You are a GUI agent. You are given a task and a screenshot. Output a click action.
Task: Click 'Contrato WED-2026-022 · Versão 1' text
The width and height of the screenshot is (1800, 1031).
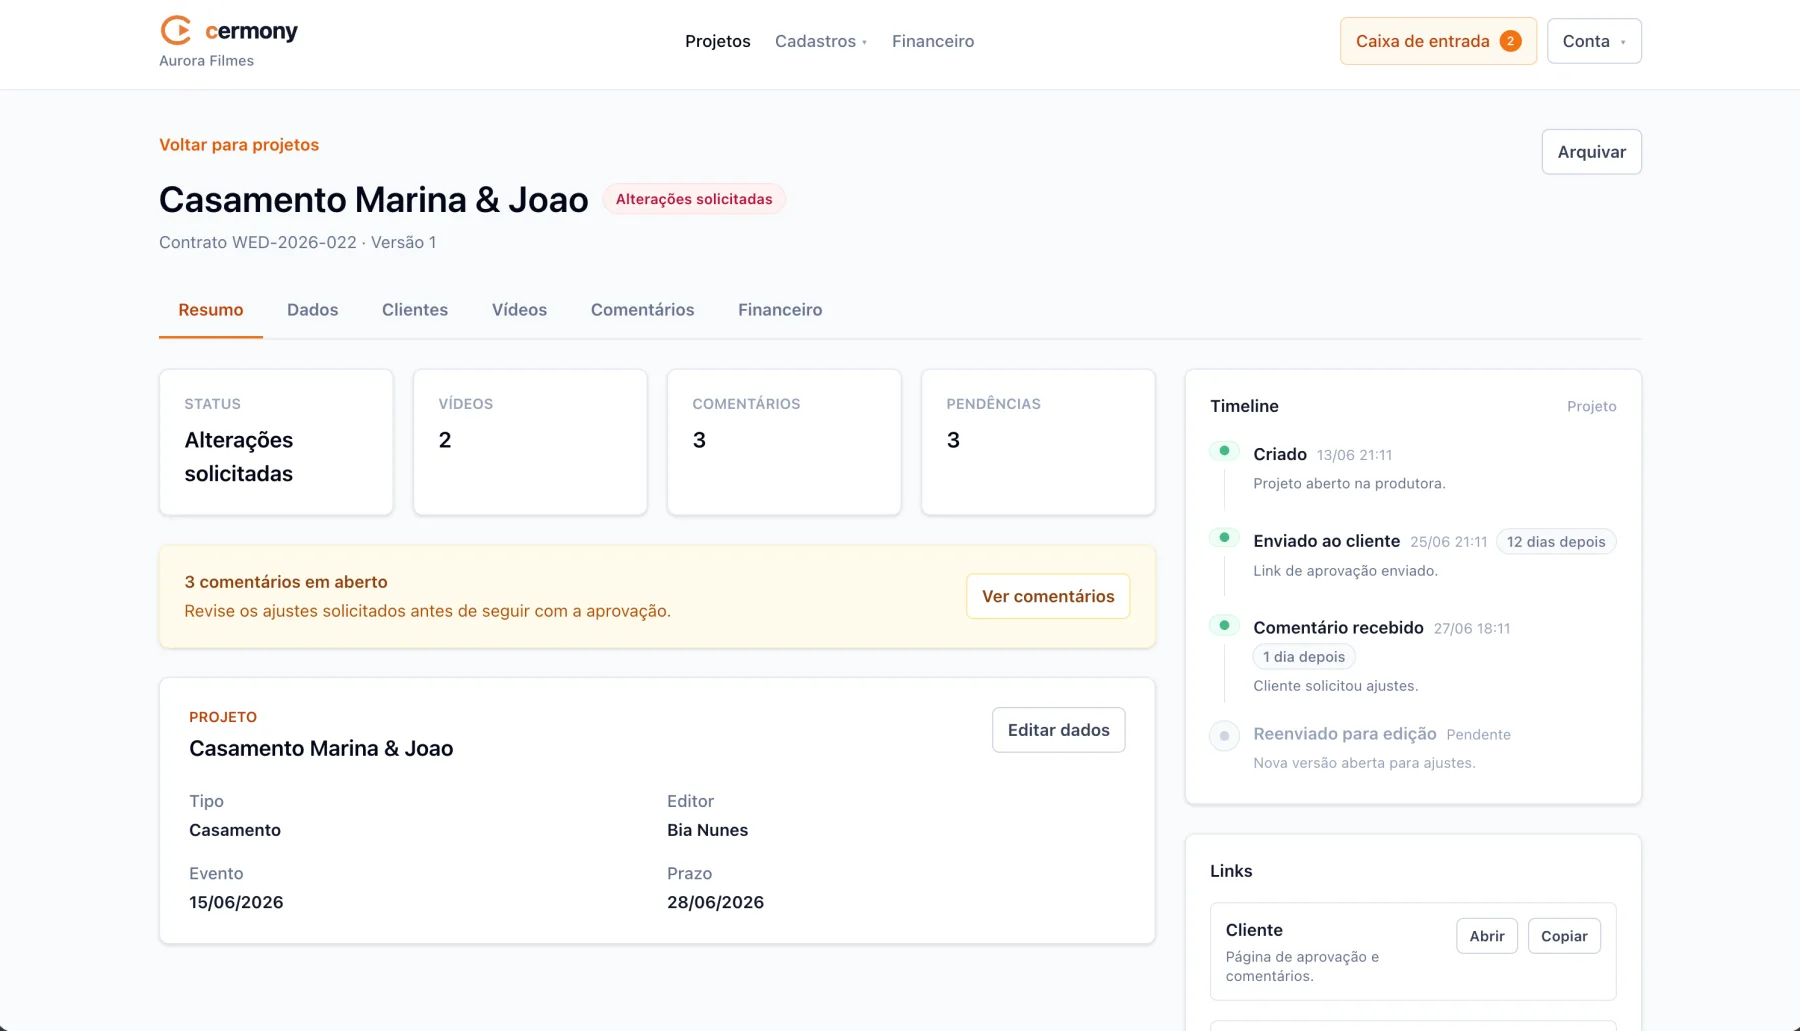pos(297,242)
